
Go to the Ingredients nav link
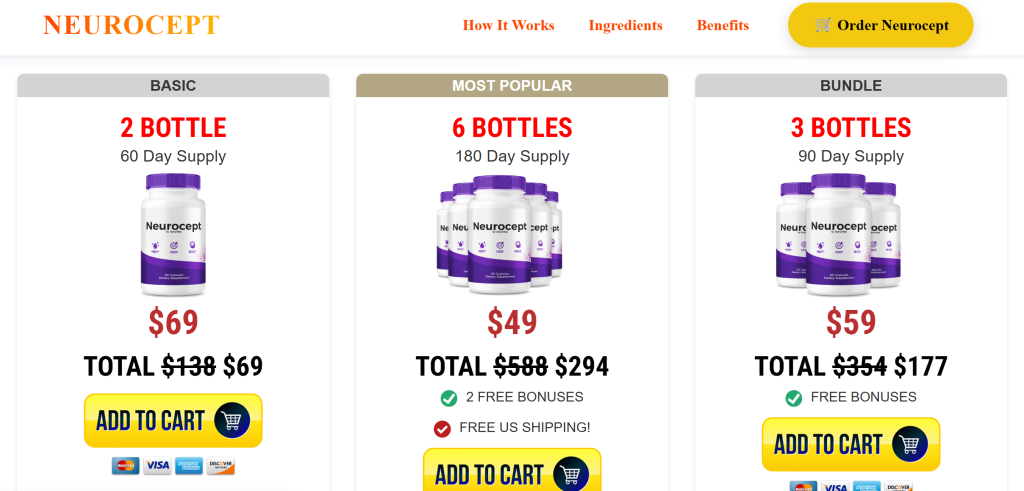click(625, 25)
